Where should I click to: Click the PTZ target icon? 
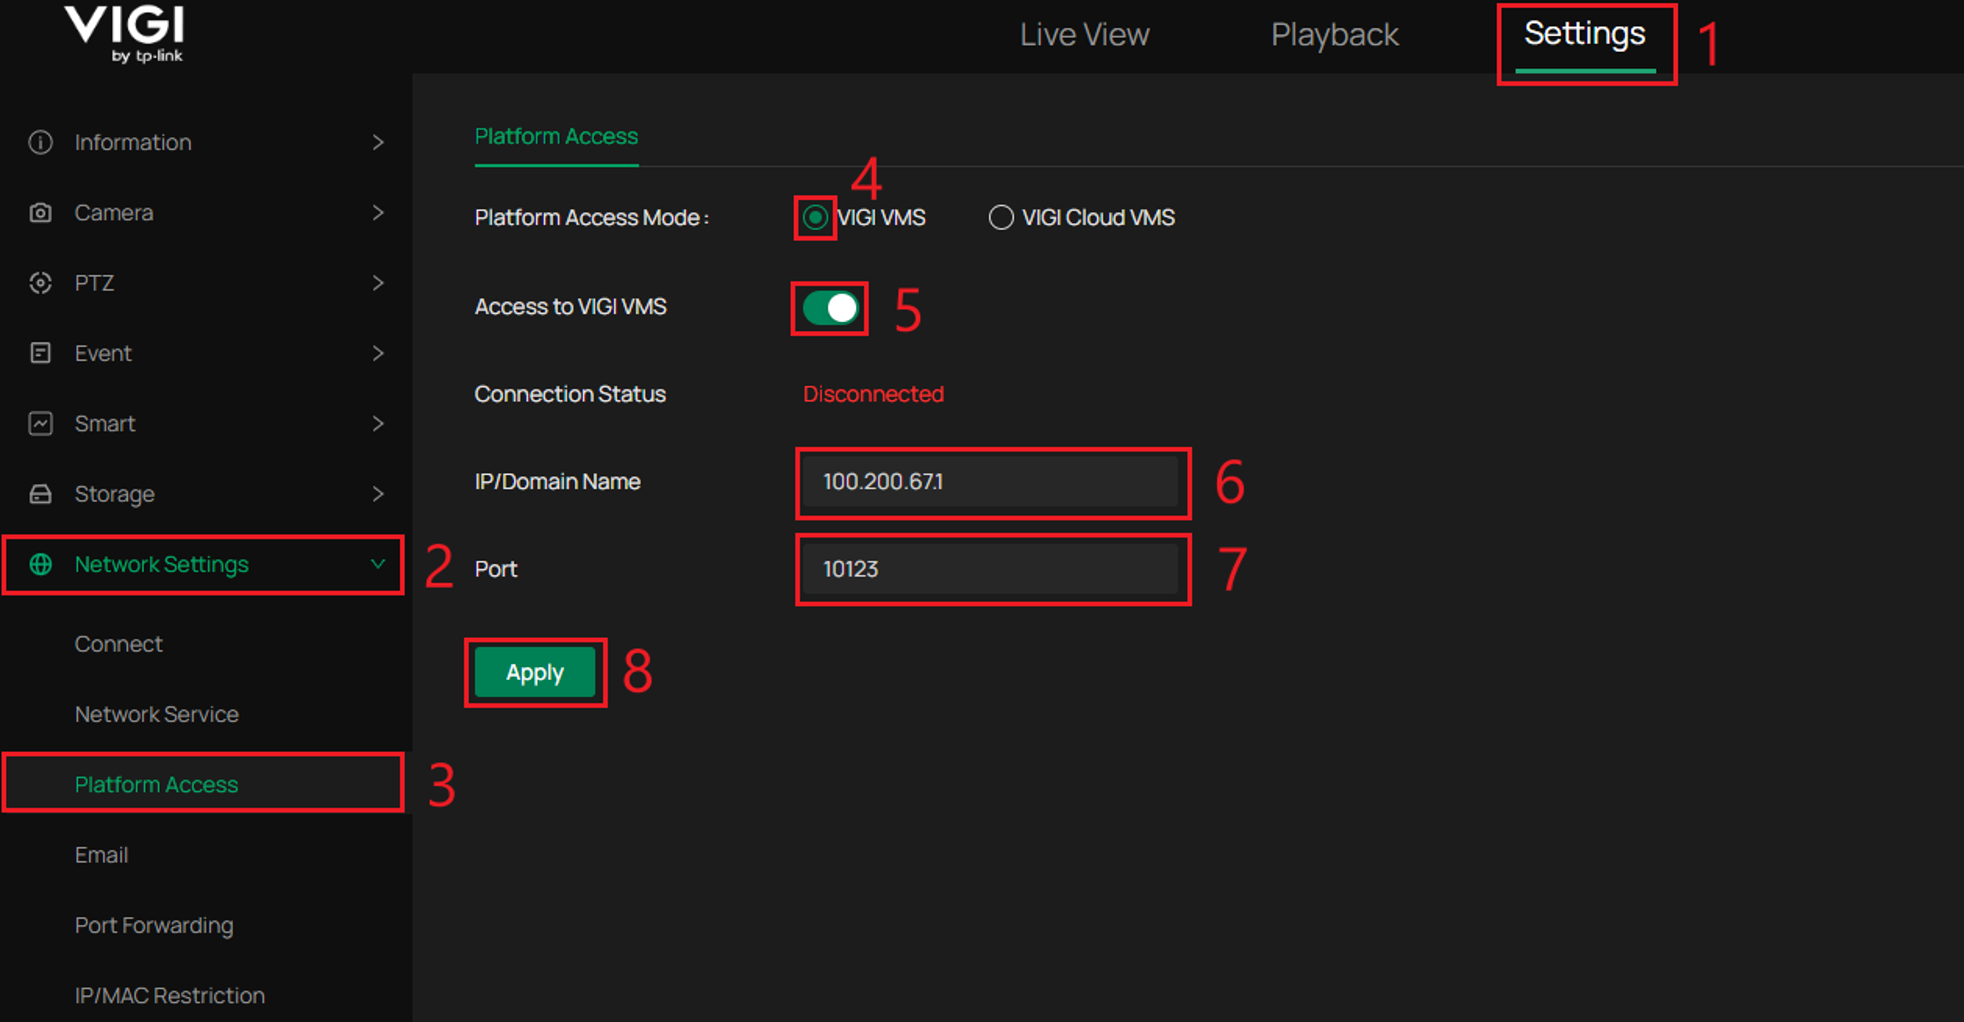[40, 283]
